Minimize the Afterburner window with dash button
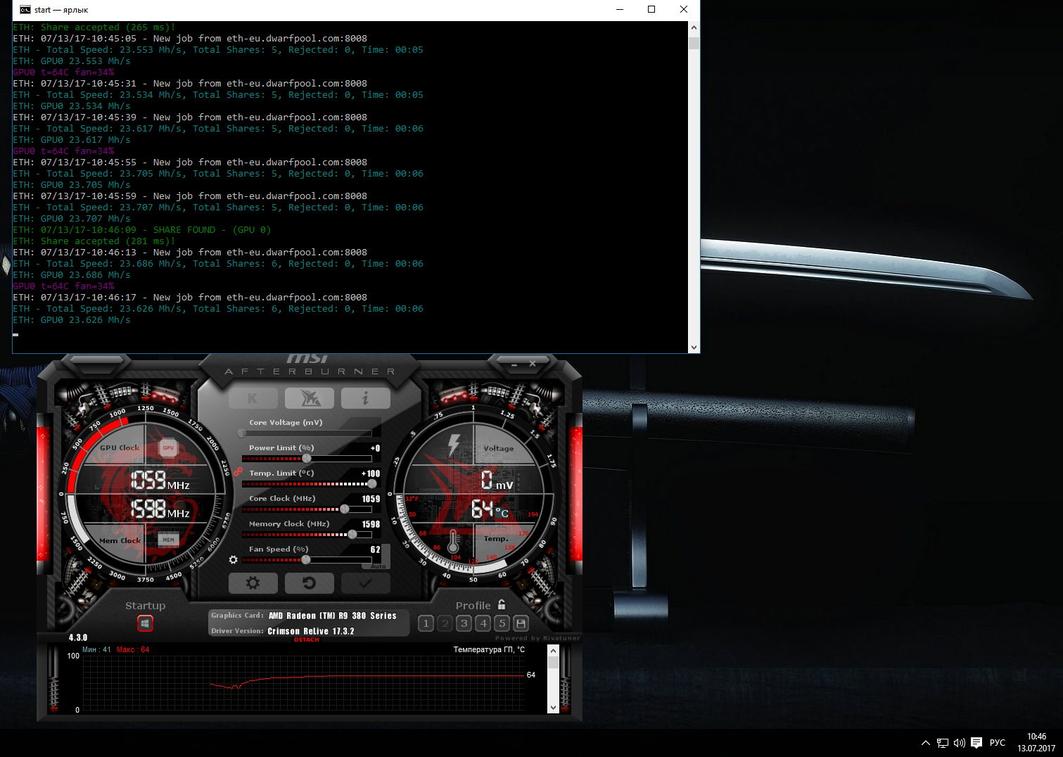1063x757 pixels. 515,365
